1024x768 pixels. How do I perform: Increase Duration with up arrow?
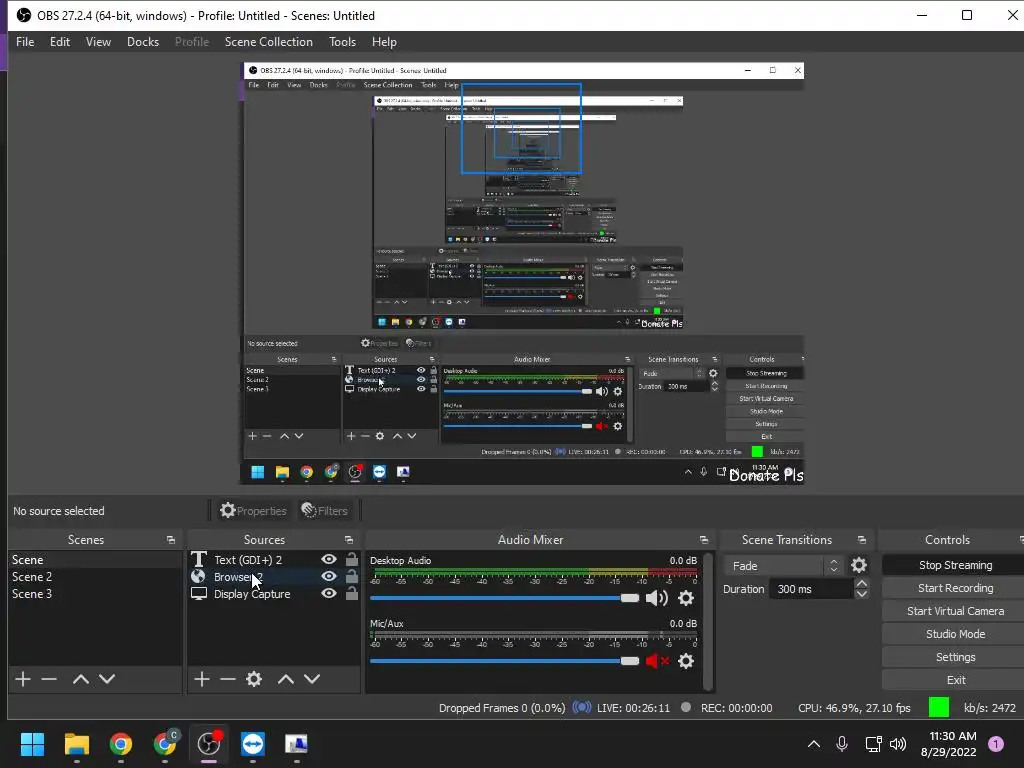coord(861,583)
